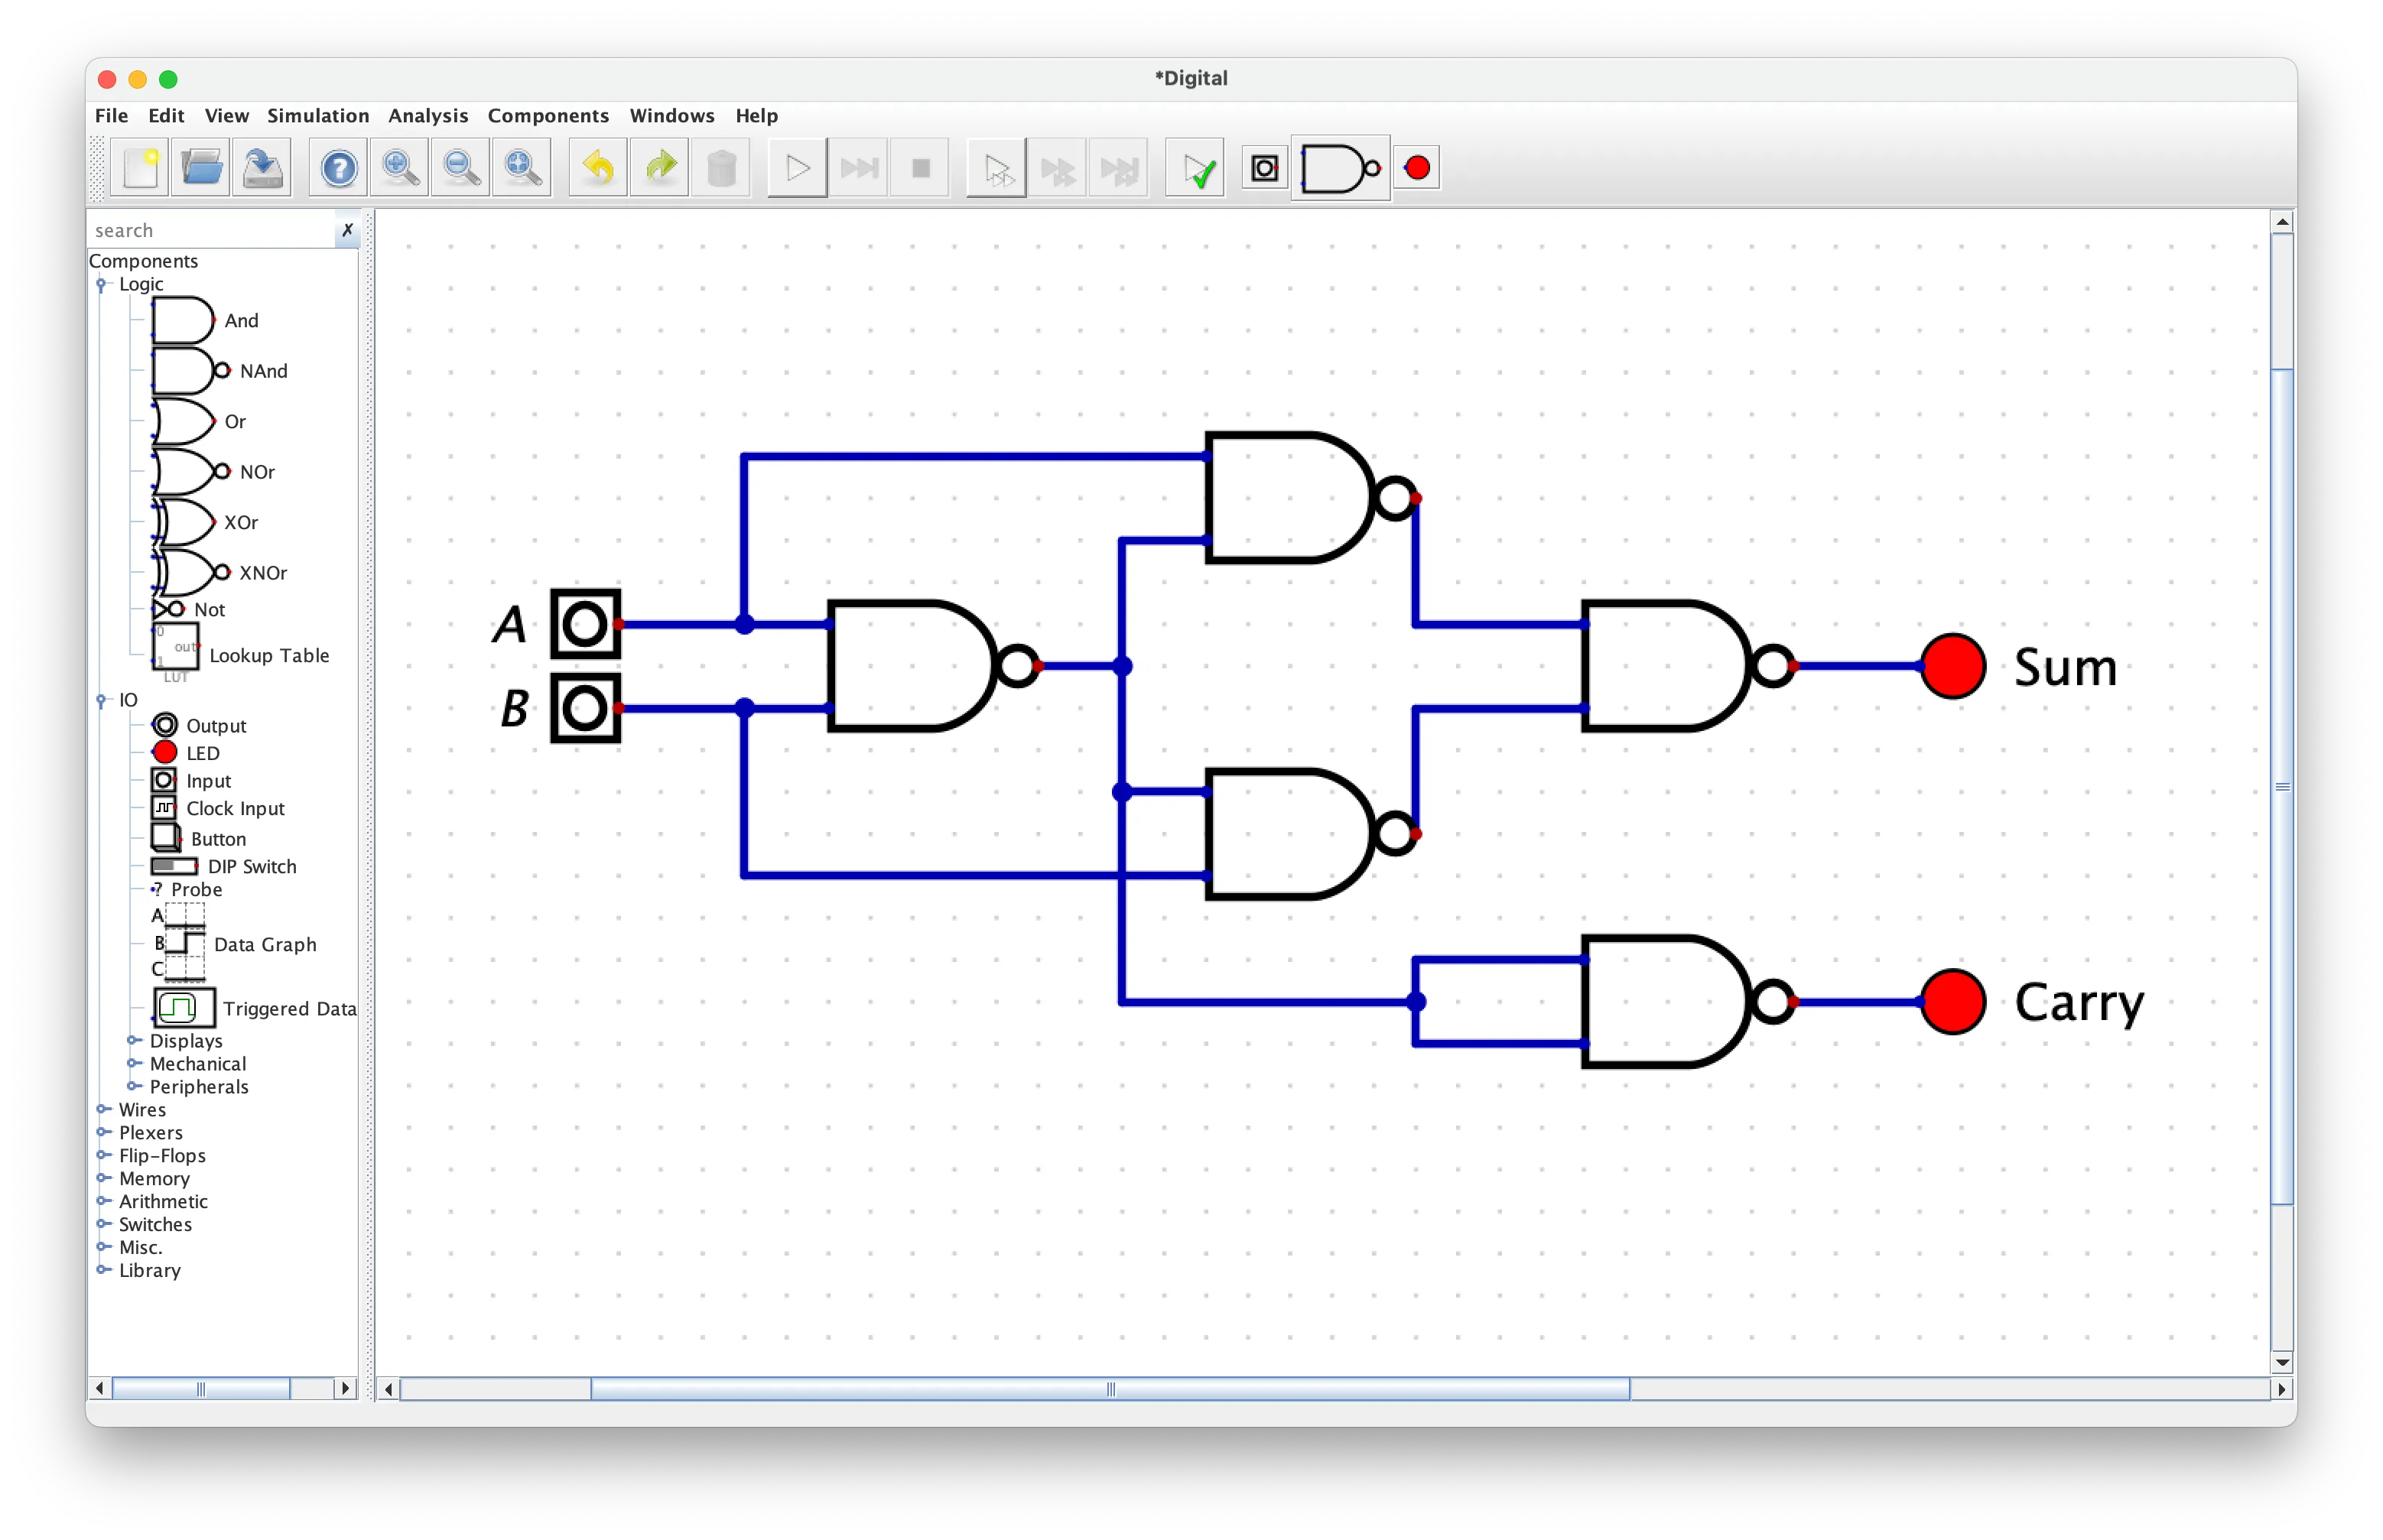Pick the NOr gate from Components
Viewport: 2383px width, 1540px height.
click(213, 472)
